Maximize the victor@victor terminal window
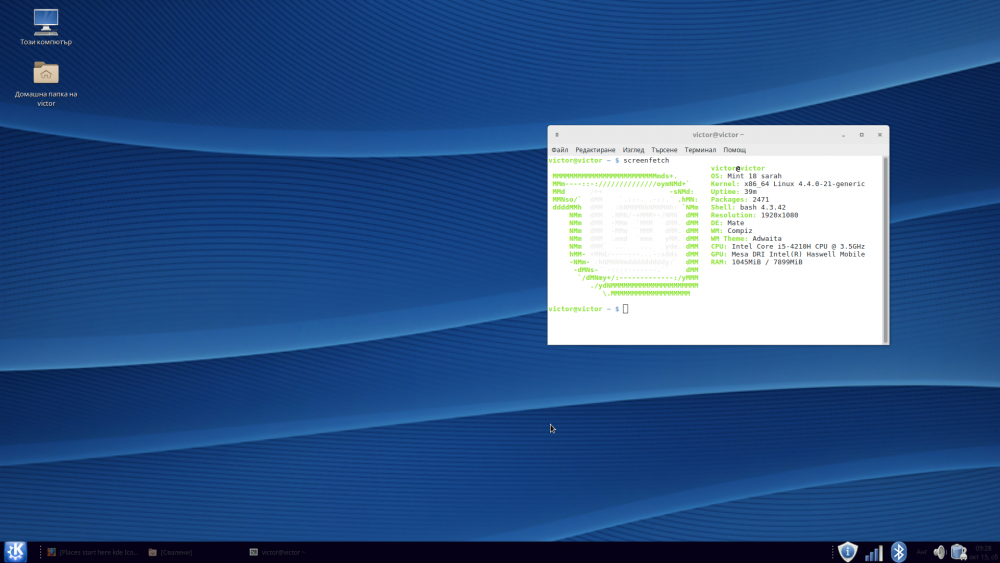 (x=862, y=135)
